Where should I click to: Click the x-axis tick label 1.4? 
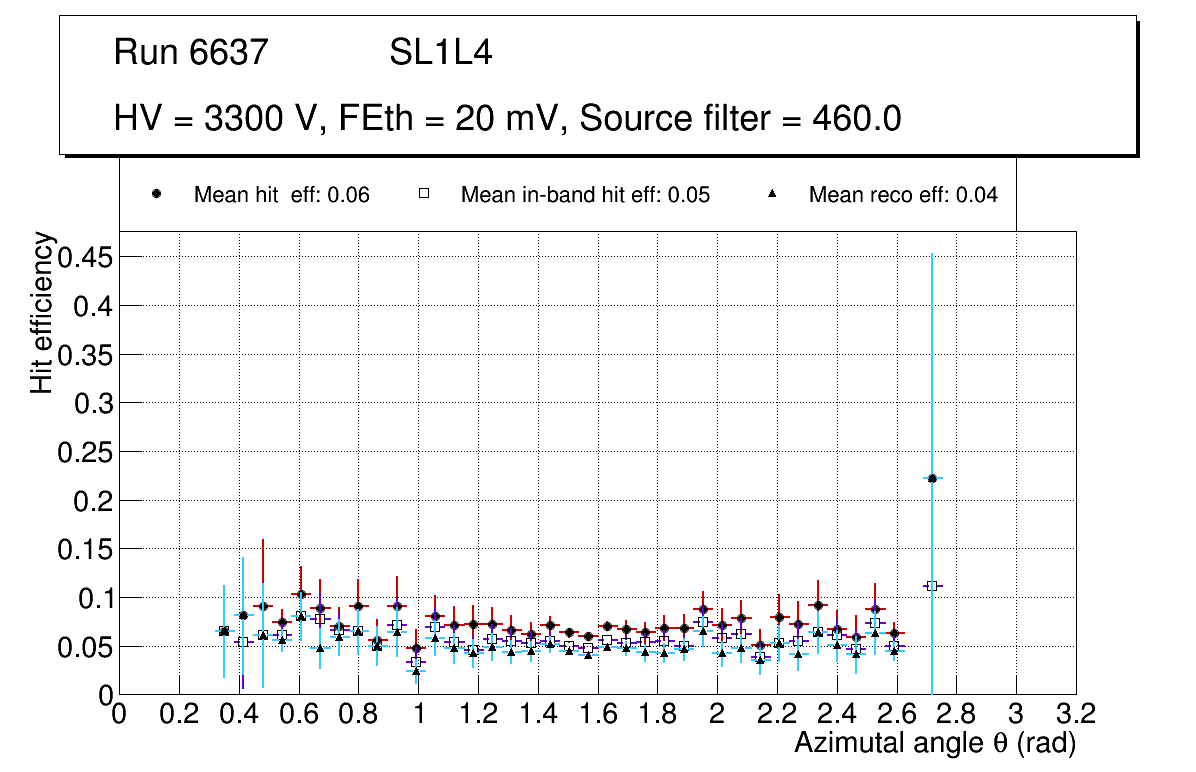[537, 714]
